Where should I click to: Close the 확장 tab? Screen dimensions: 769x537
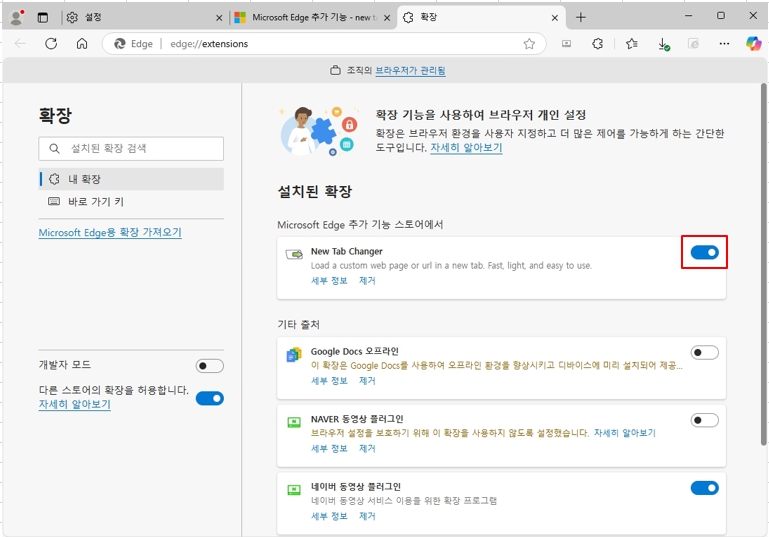555,18
